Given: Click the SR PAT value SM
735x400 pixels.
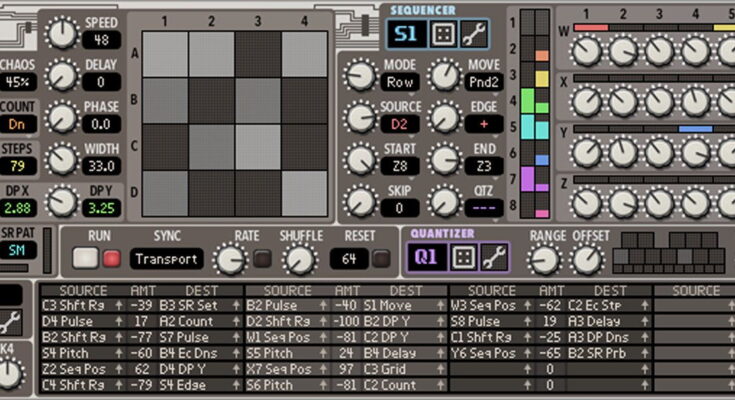Looking at the screenshot, I should 18,249.
